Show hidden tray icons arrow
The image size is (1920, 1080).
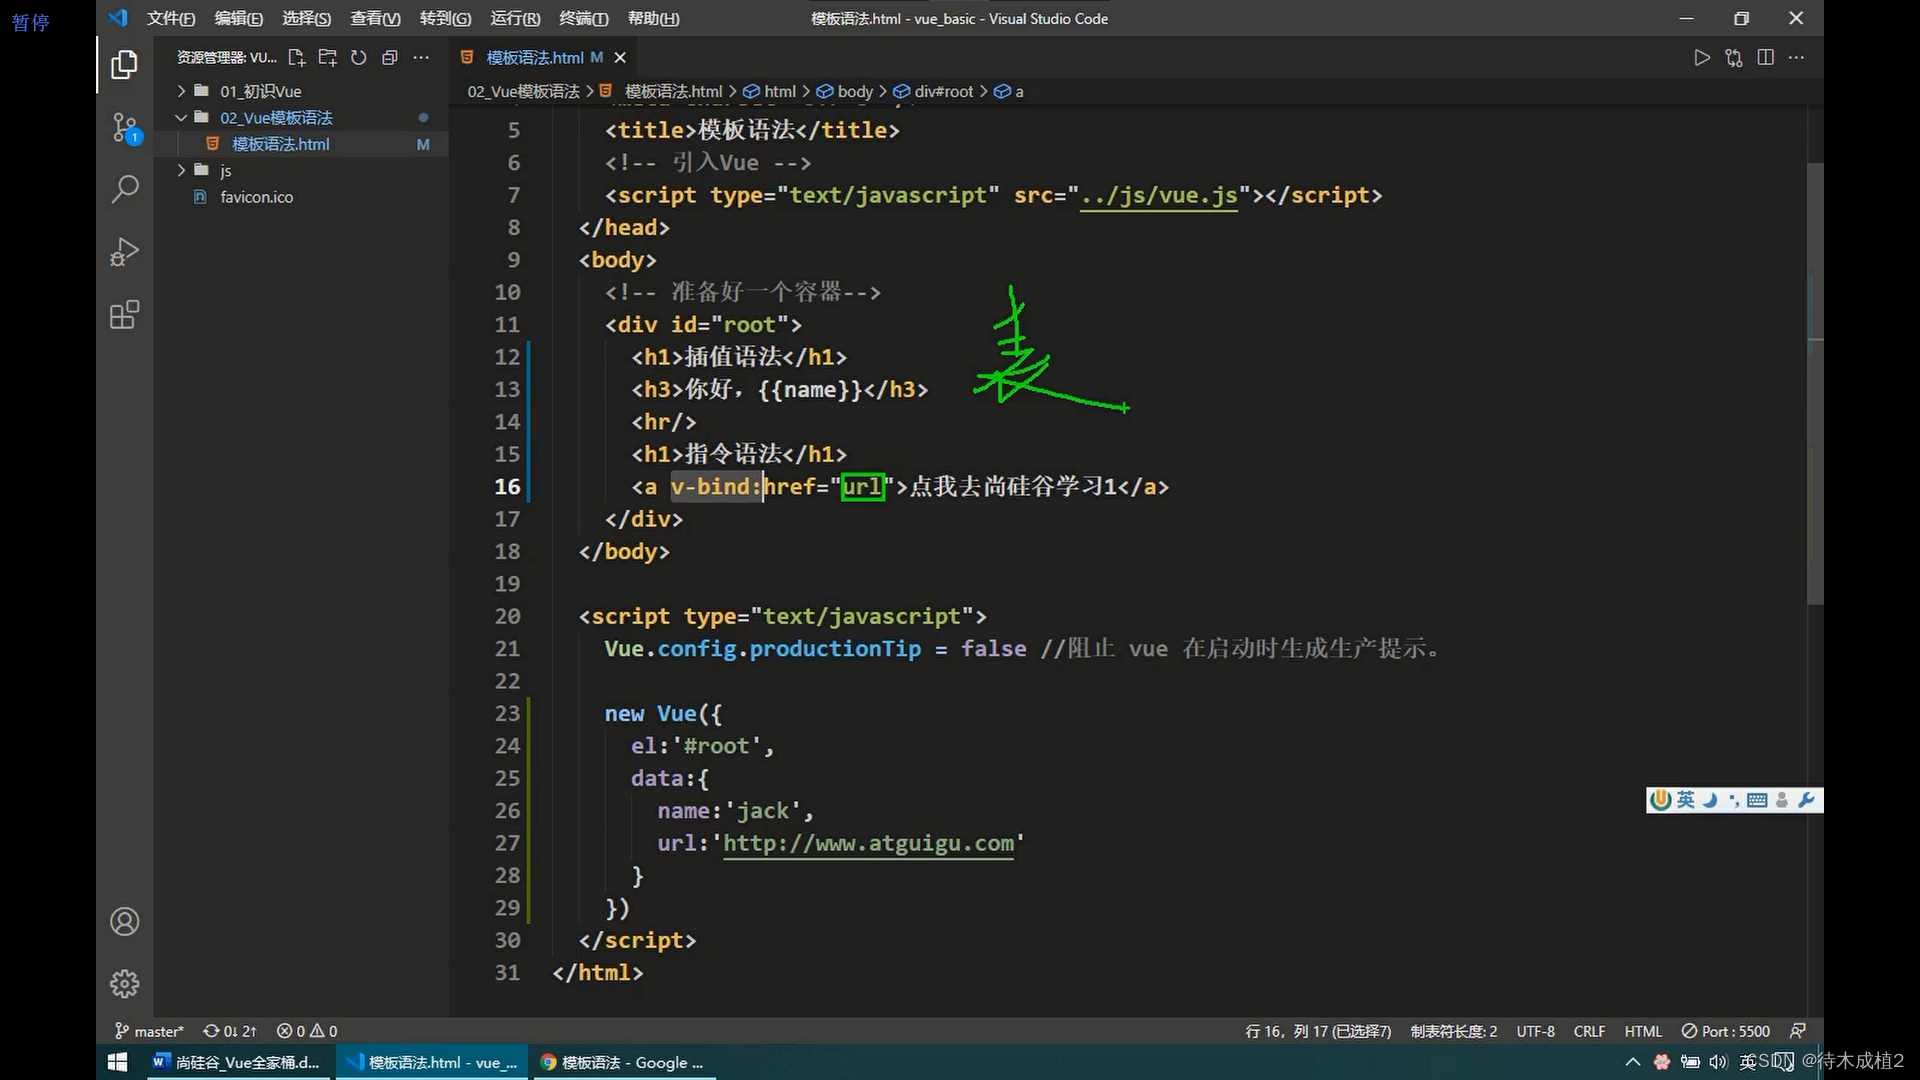click(x=1633, y=1062)
